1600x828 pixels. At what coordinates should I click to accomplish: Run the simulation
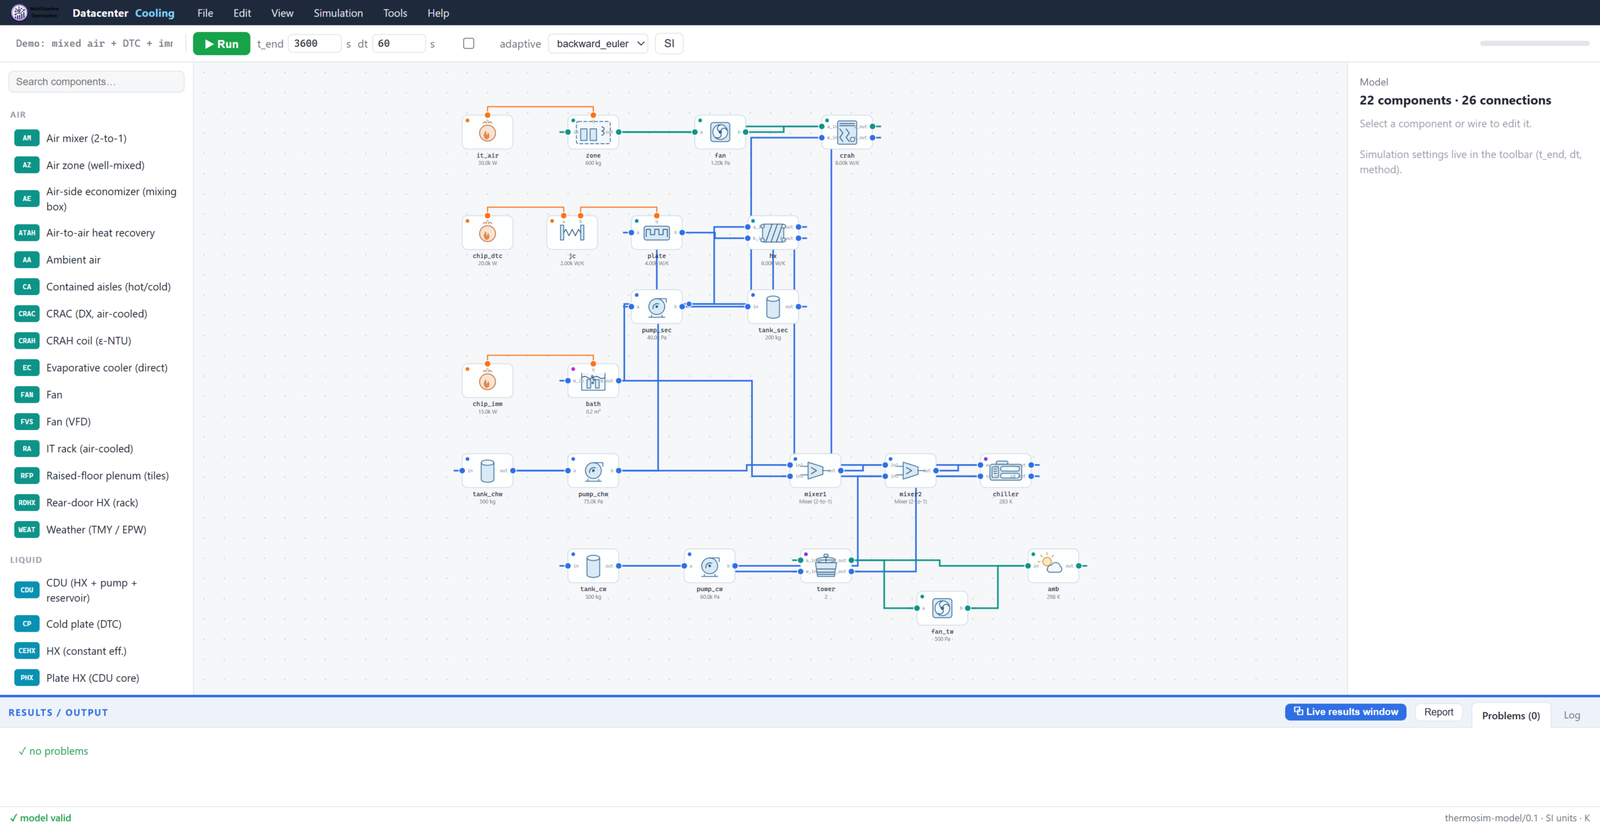click(221, 44)
